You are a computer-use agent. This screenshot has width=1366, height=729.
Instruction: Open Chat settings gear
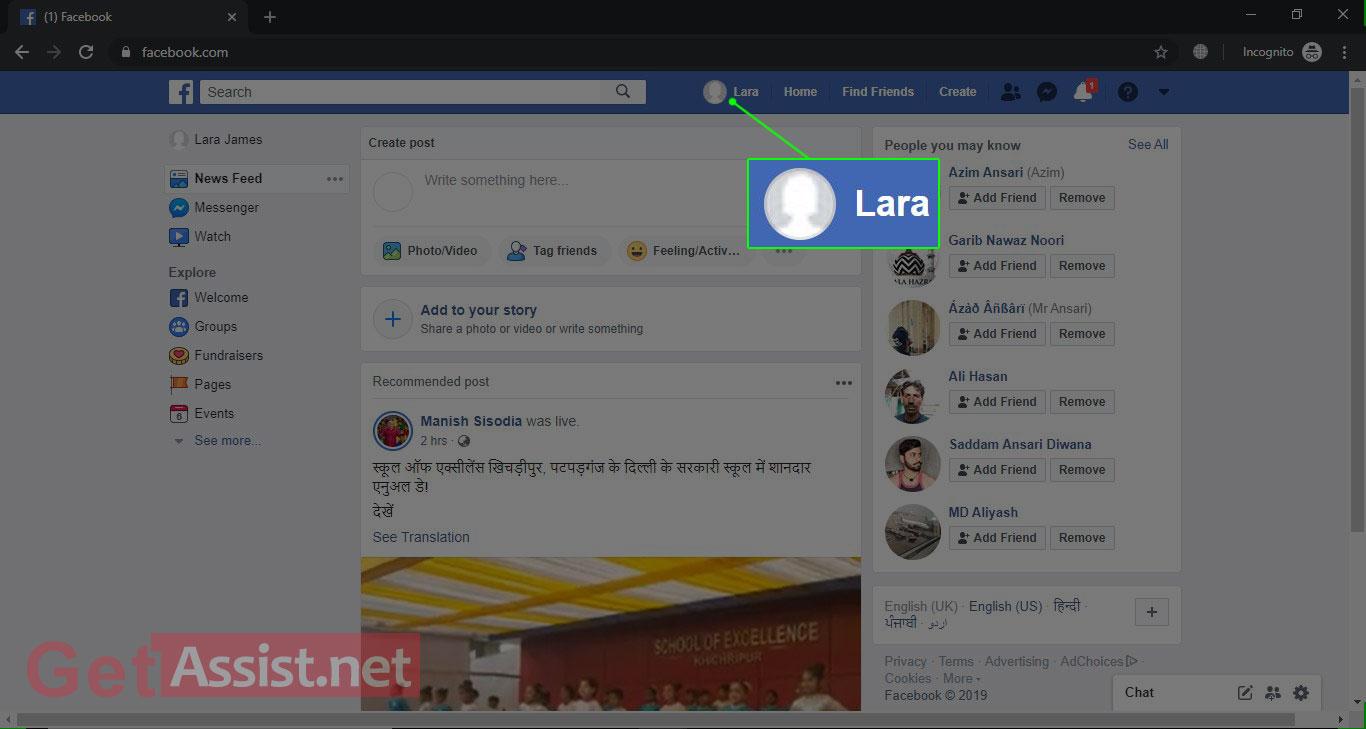(x=1301, y=692)
